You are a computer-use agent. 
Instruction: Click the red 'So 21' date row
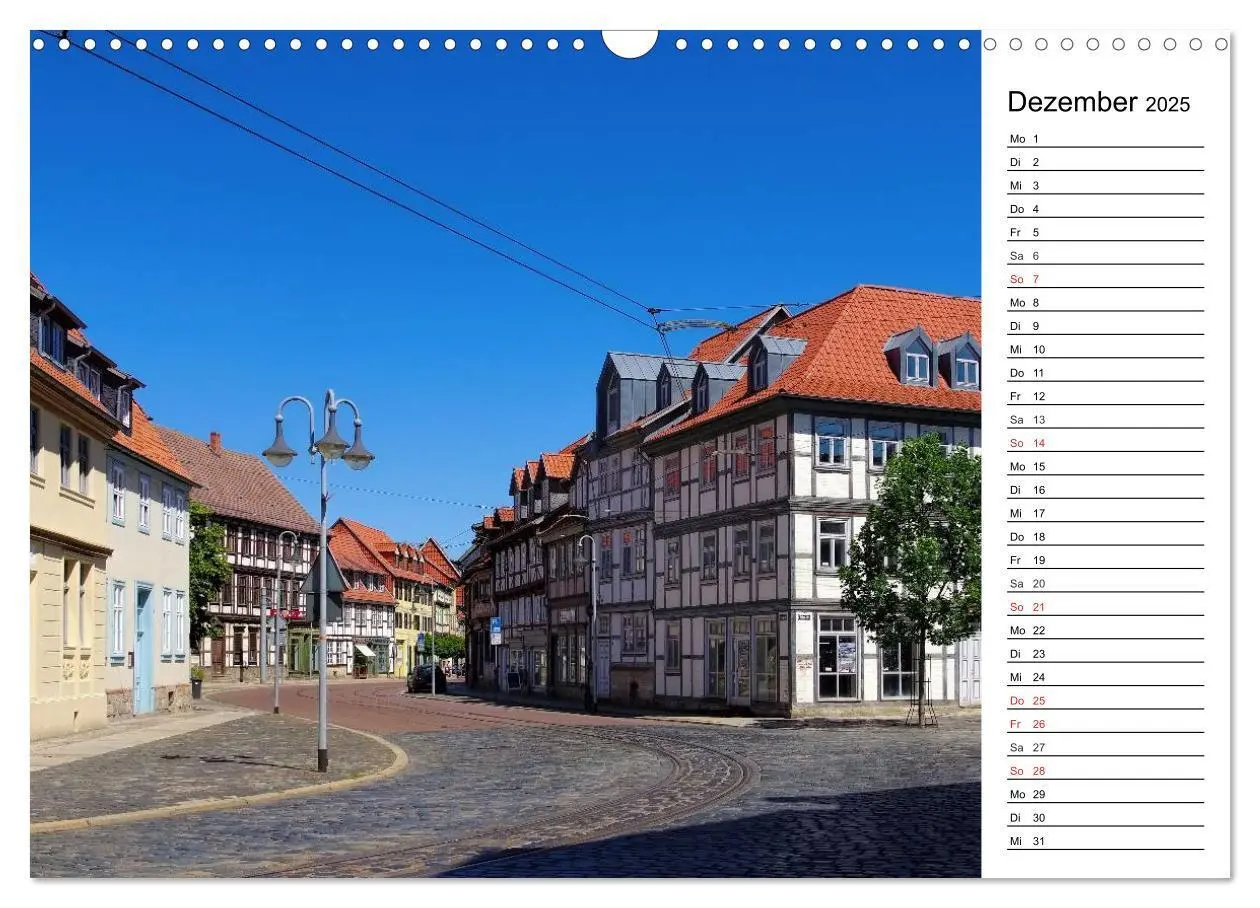[1105, 607]
